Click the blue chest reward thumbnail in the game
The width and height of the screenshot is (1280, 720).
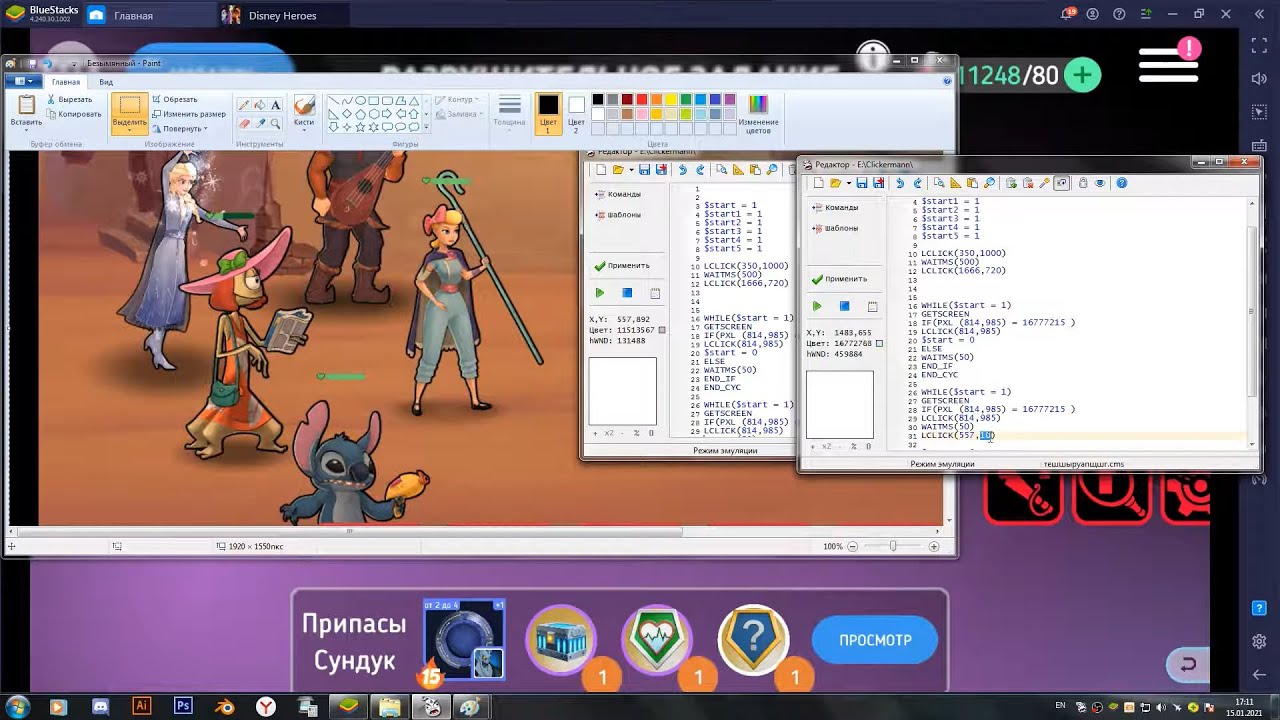tap(560, 639)
